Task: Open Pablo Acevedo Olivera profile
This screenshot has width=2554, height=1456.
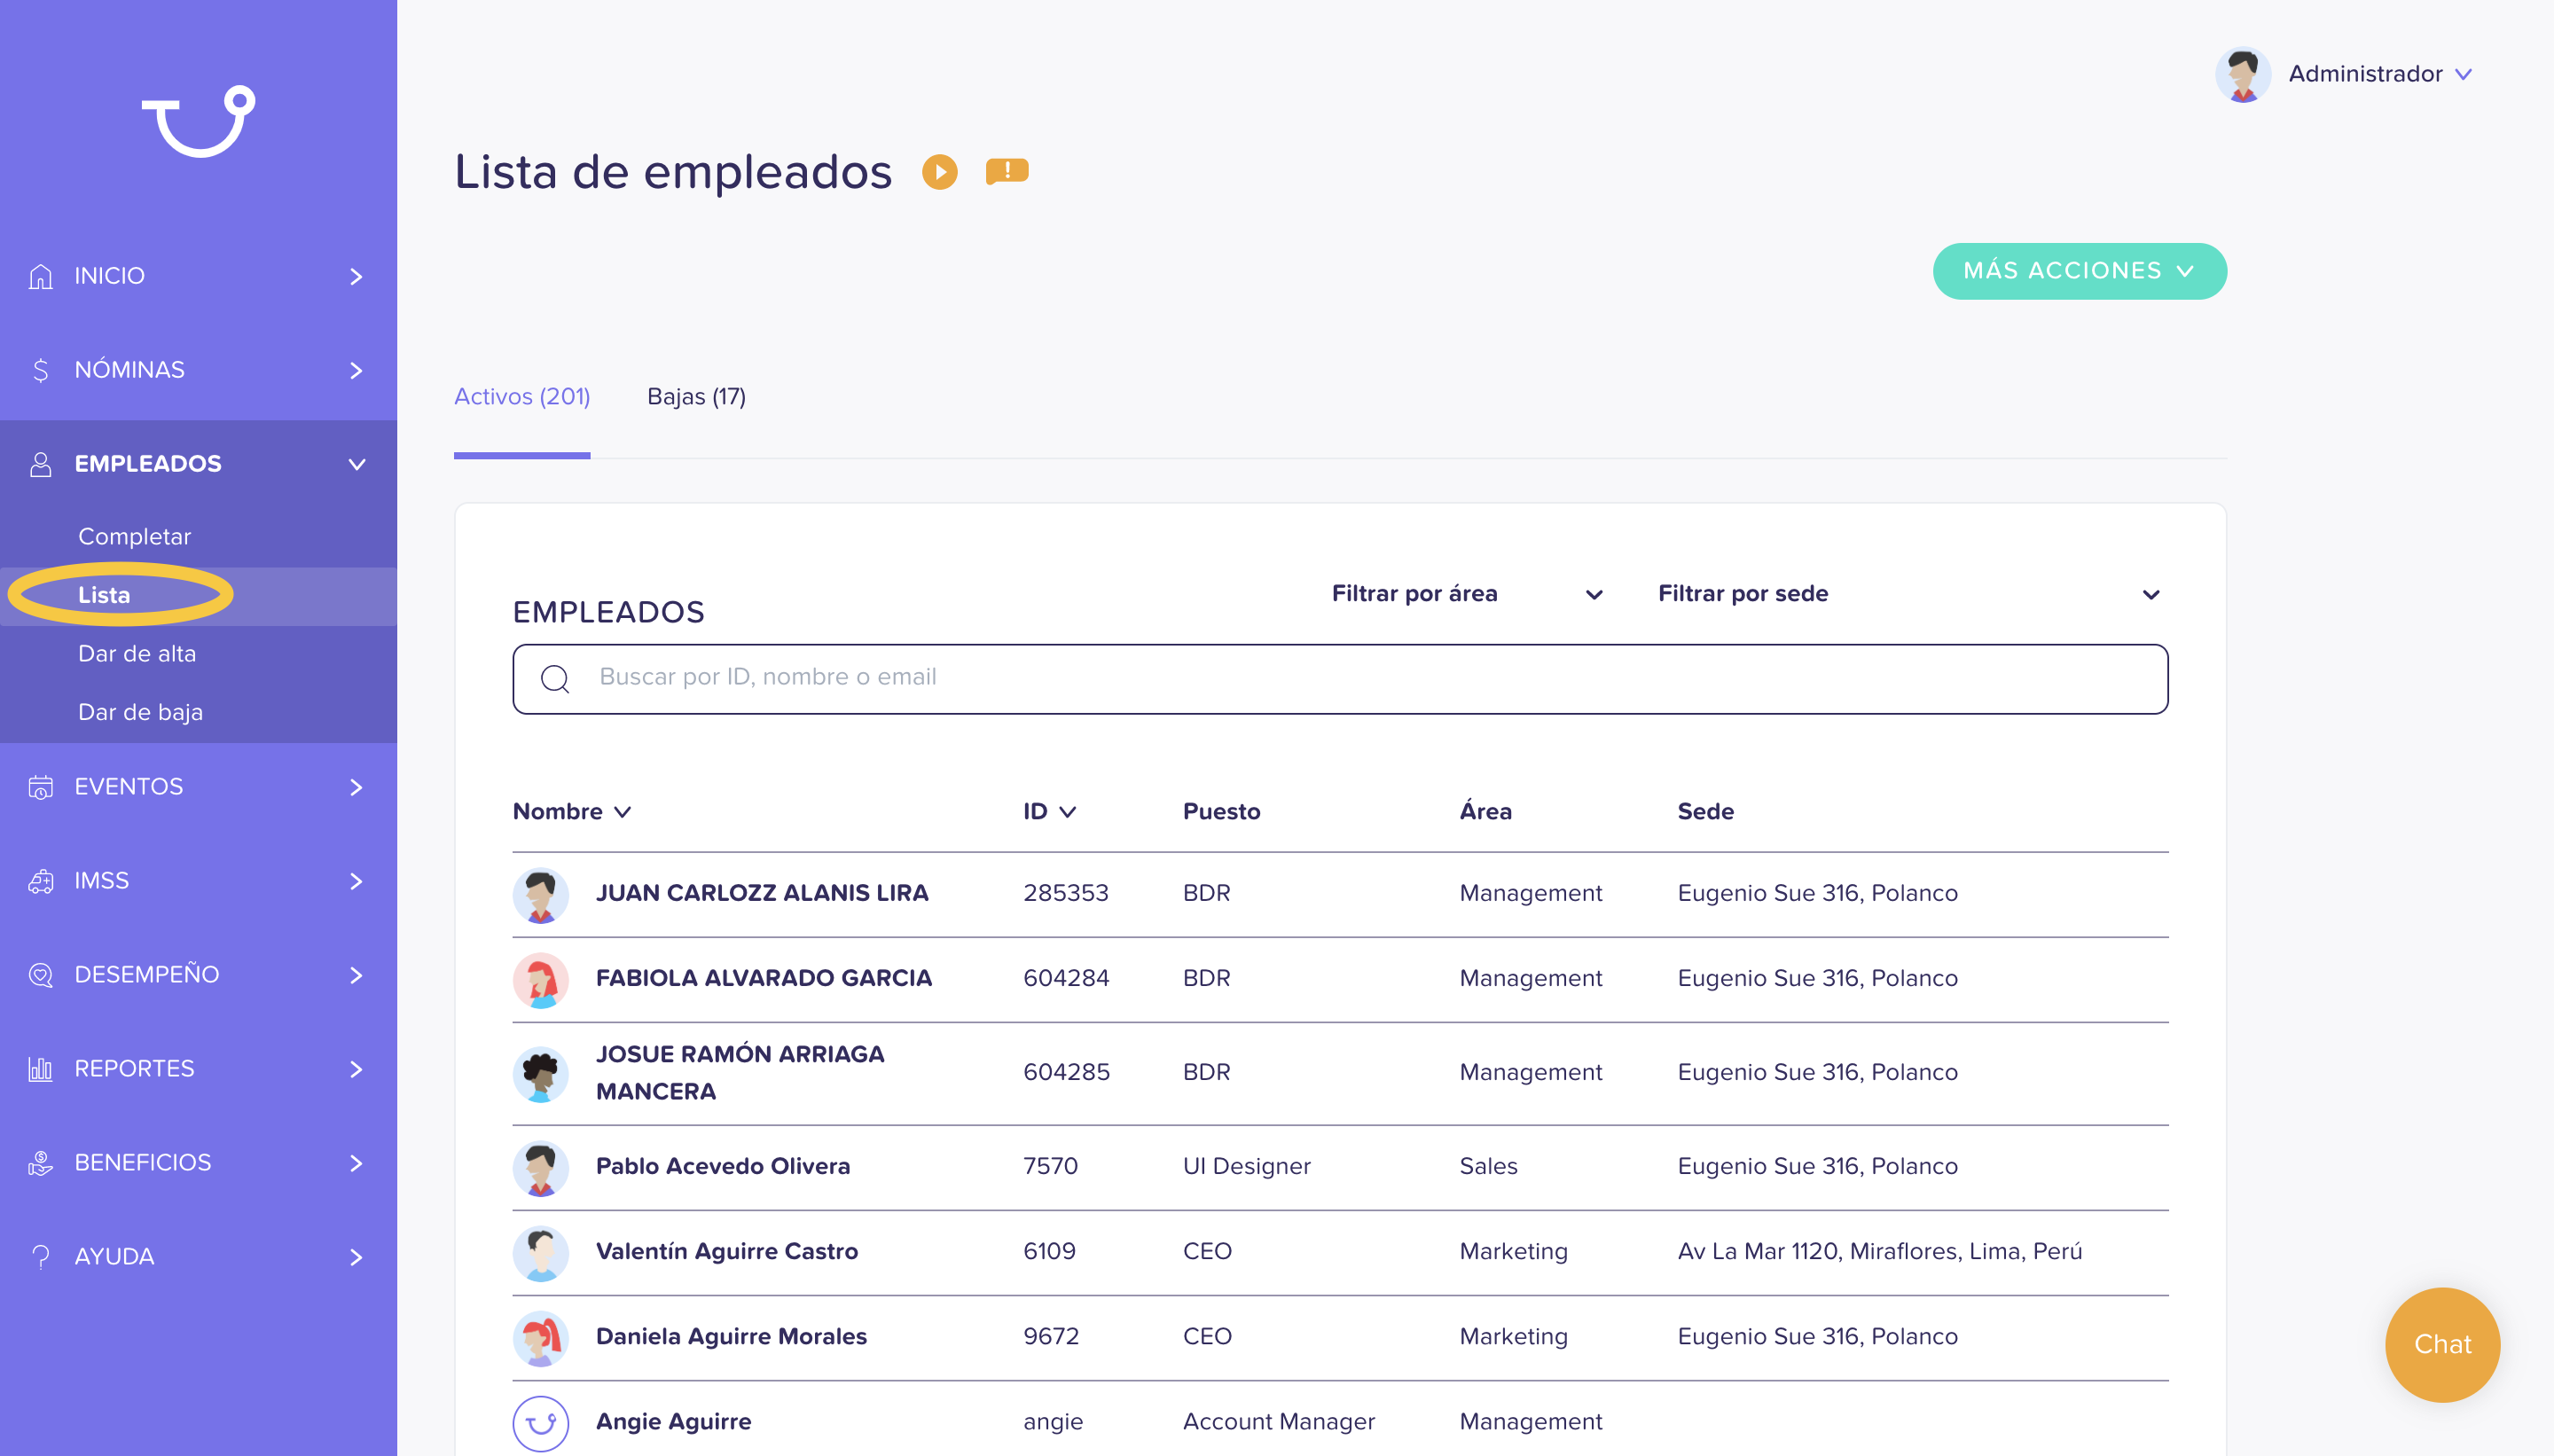Action: (x=723, y=1166)
